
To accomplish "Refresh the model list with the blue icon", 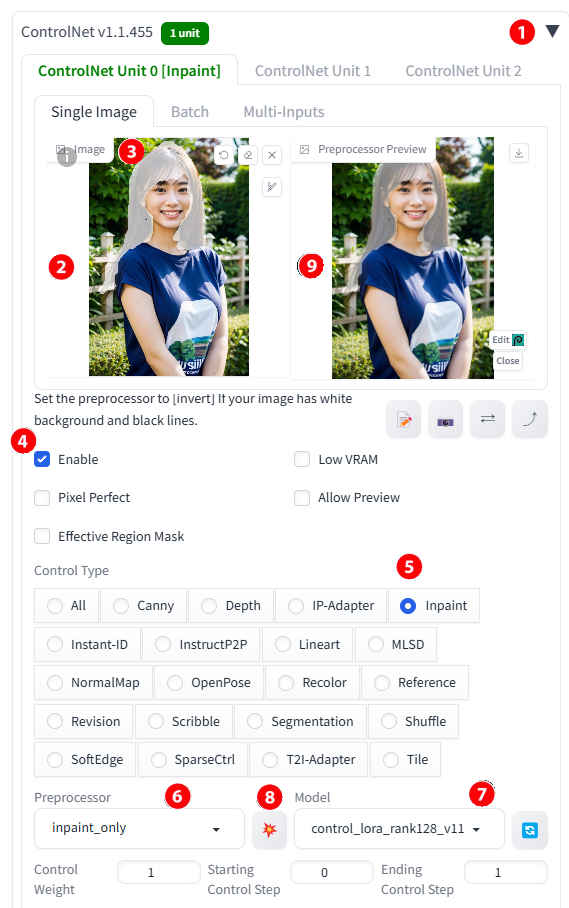I will (530, 830).
